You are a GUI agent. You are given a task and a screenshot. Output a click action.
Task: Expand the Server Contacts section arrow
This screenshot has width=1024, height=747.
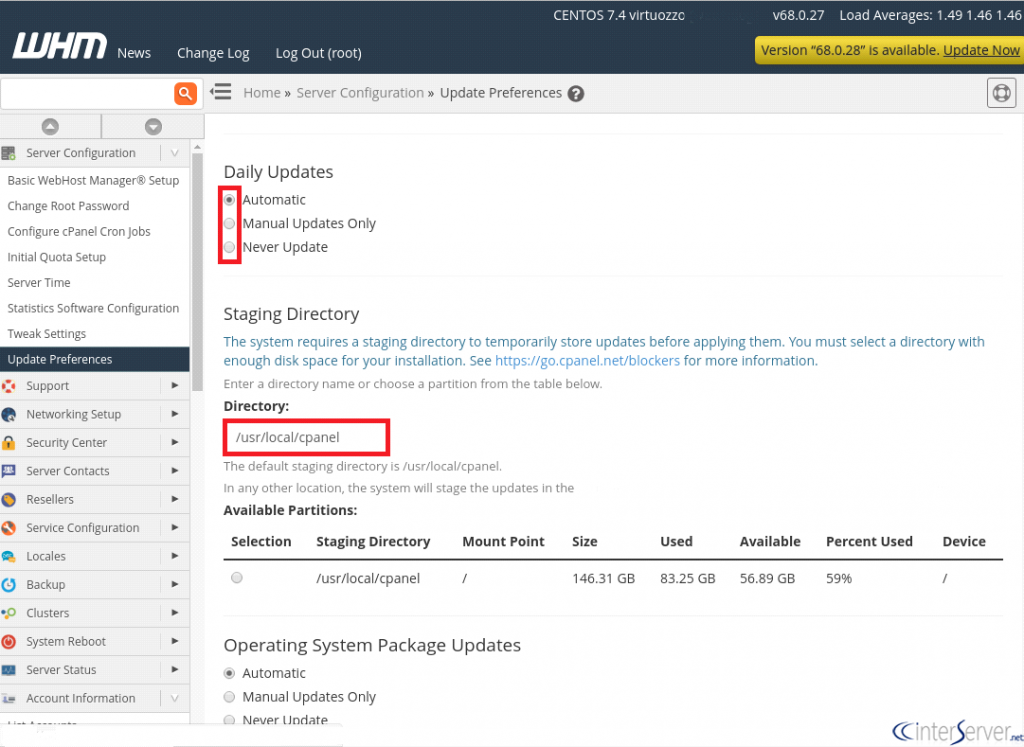coord(174,471)
